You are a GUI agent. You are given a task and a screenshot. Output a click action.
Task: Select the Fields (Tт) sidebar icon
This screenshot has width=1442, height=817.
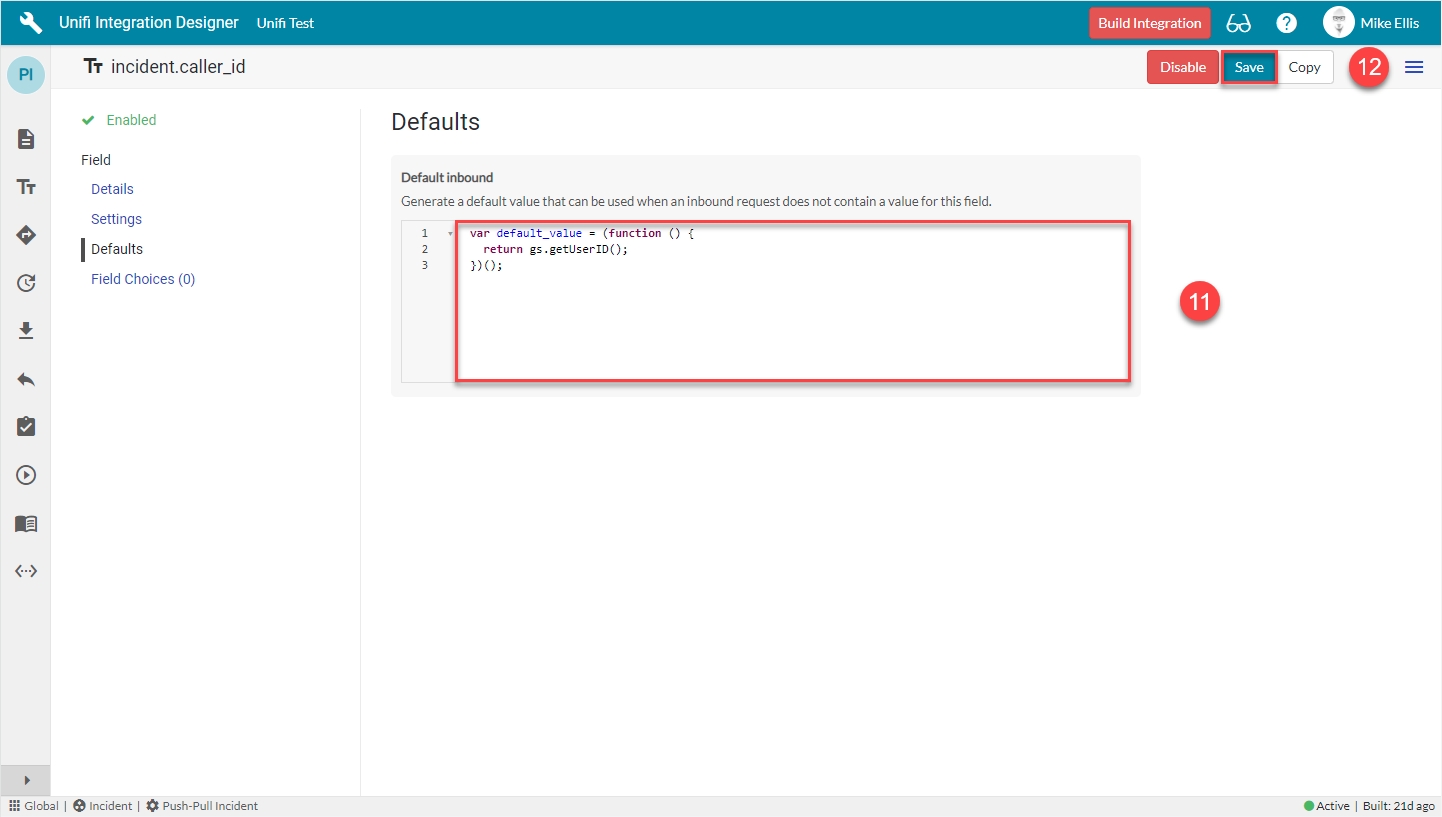click(26, 187)
